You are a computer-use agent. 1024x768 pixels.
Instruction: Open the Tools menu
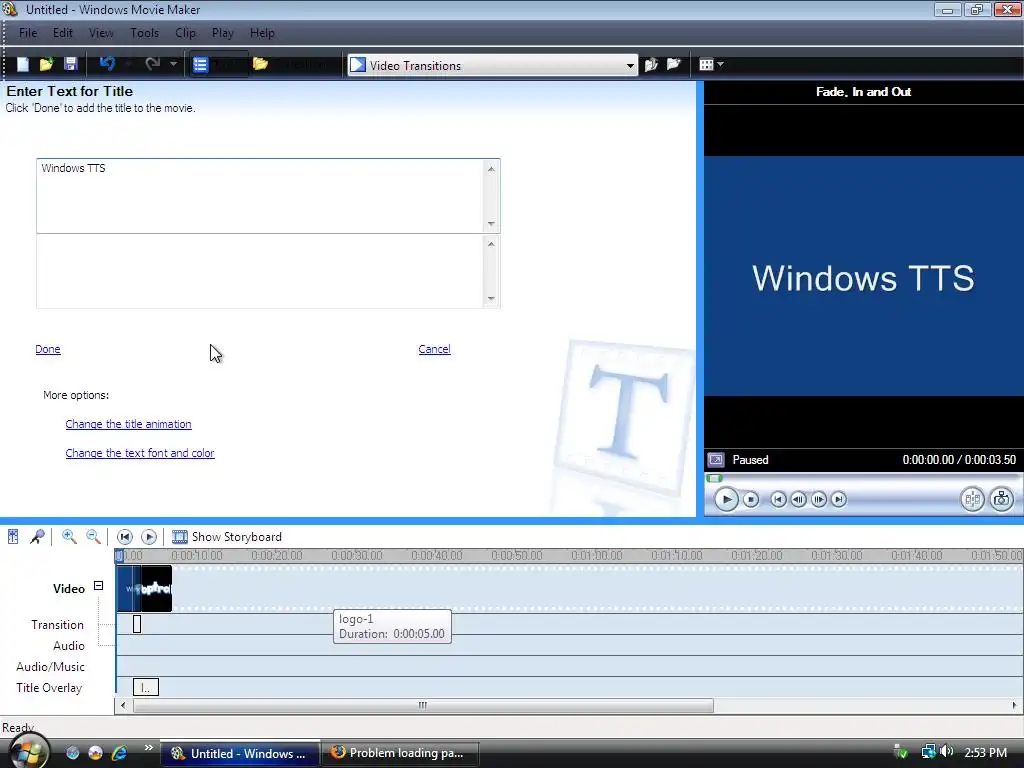tap(144, 33)
